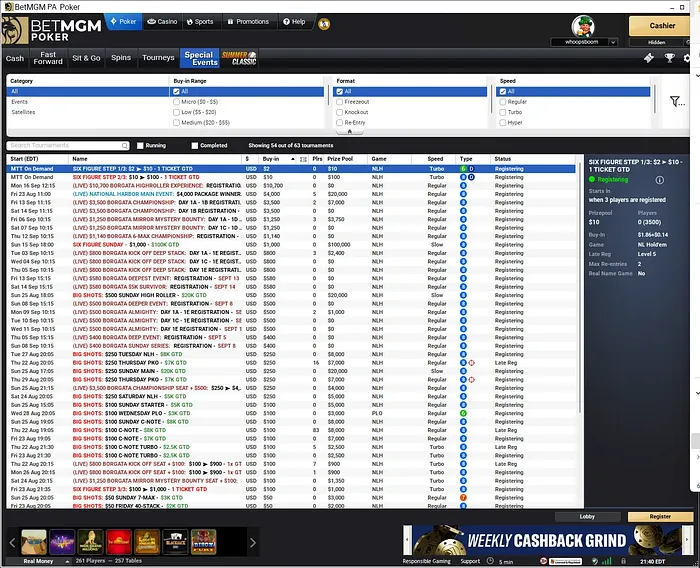Click the magnifier in Search Tournaments box
700x568 pixels.
125,146
